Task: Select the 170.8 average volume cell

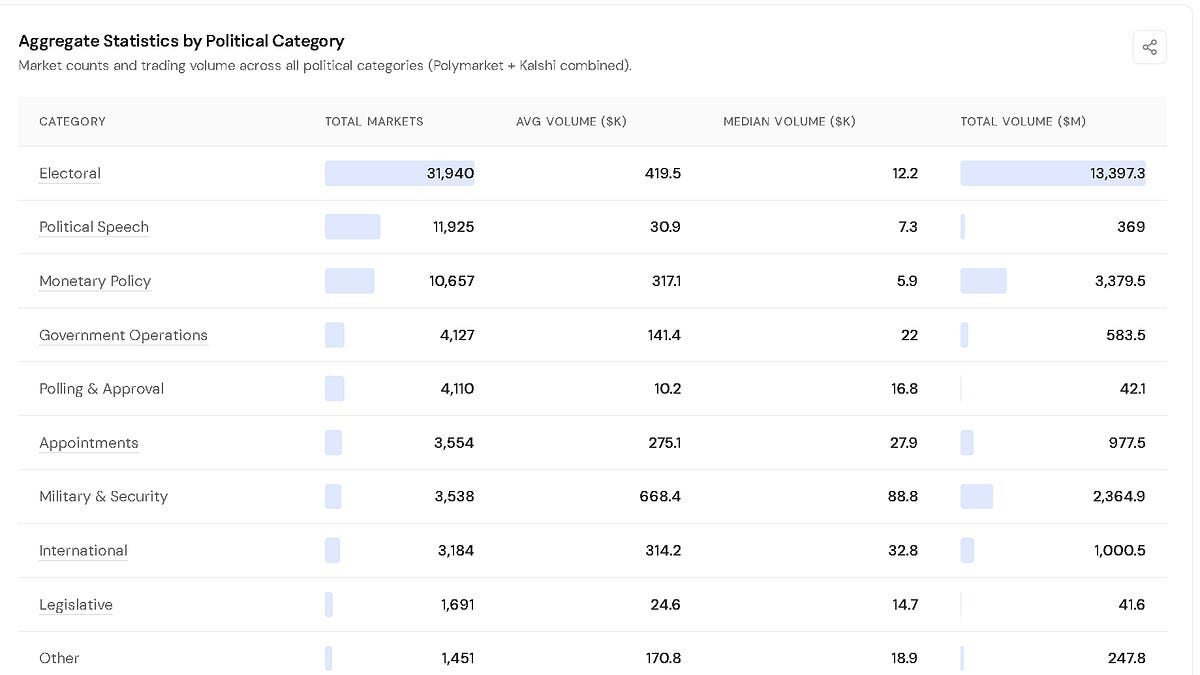Action: point(664,658)
